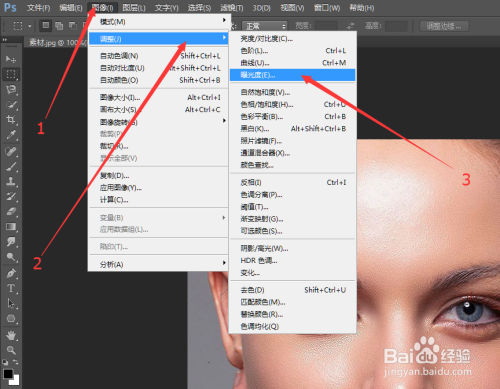Screen dimensions: 500x389
Task: Open the 滤镜(T) menu
Action: tap(232, 8)
